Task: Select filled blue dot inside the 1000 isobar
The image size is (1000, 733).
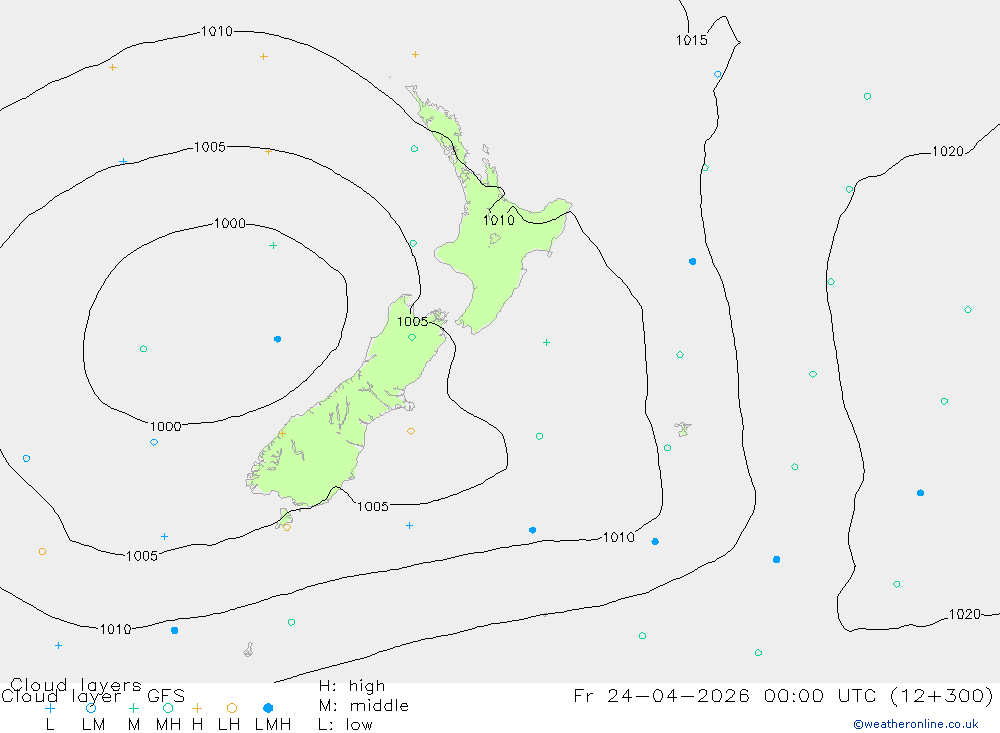Action: (277, 339)
